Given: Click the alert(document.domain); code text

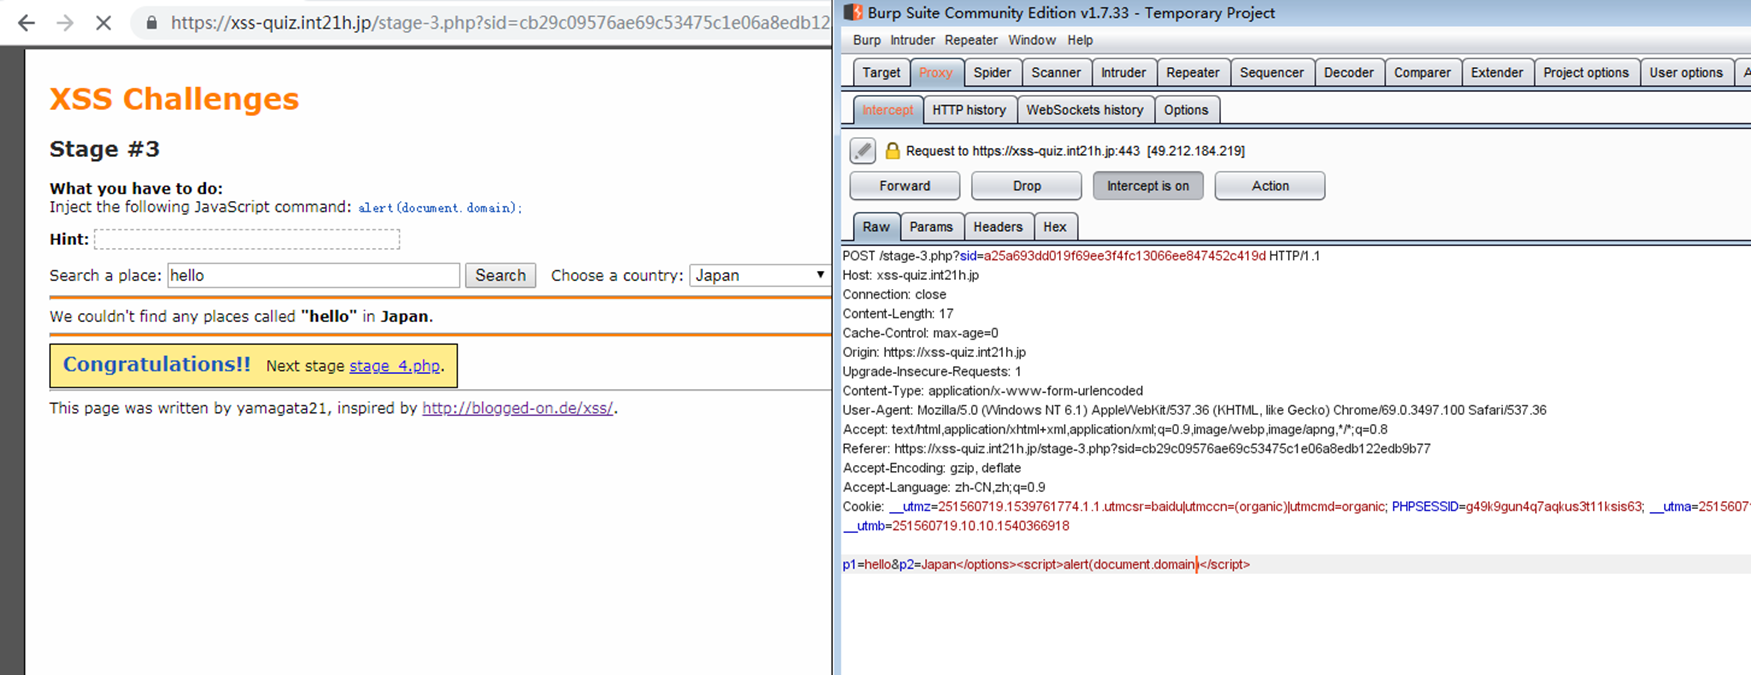Looking at the screenshot, I should pyautogui.click(x=440, y=208).
